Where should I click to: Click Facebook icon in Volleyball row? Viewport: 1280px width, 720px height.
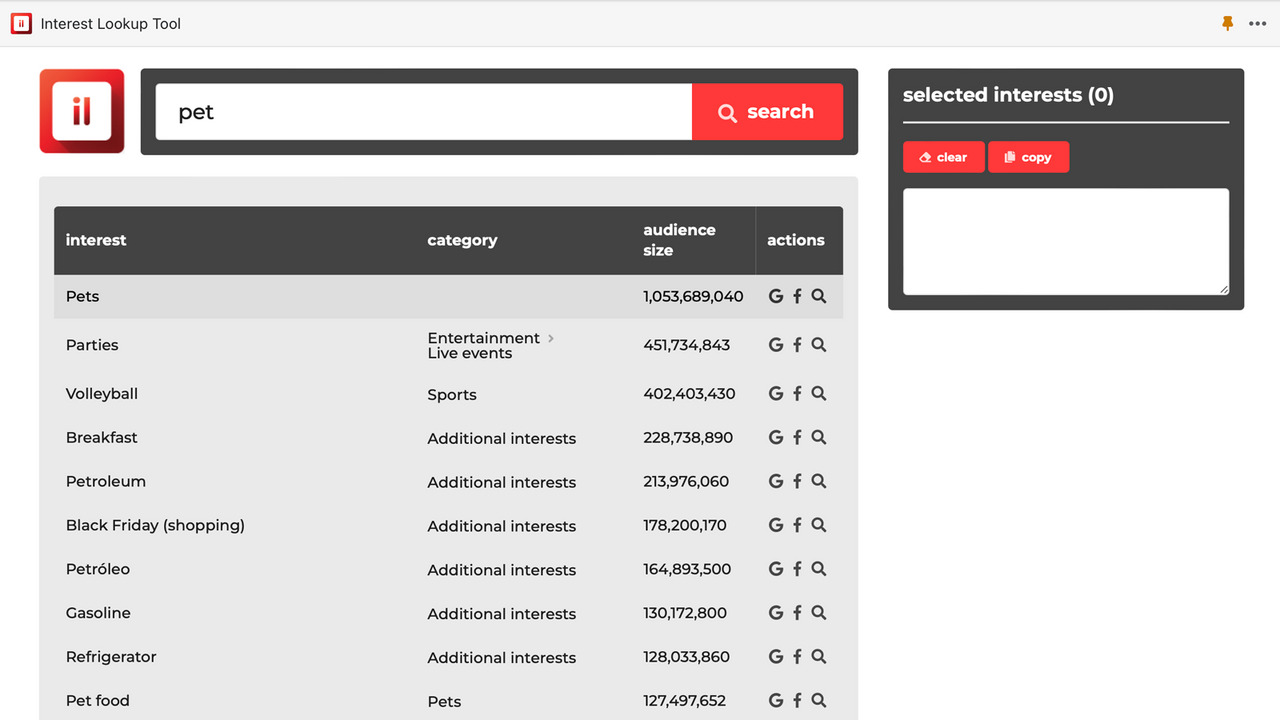coord(797,394)
